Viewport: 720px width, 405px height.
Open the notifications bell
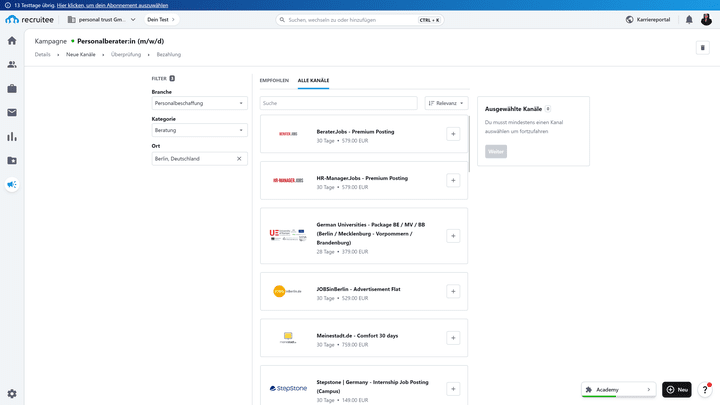(689, 20)
